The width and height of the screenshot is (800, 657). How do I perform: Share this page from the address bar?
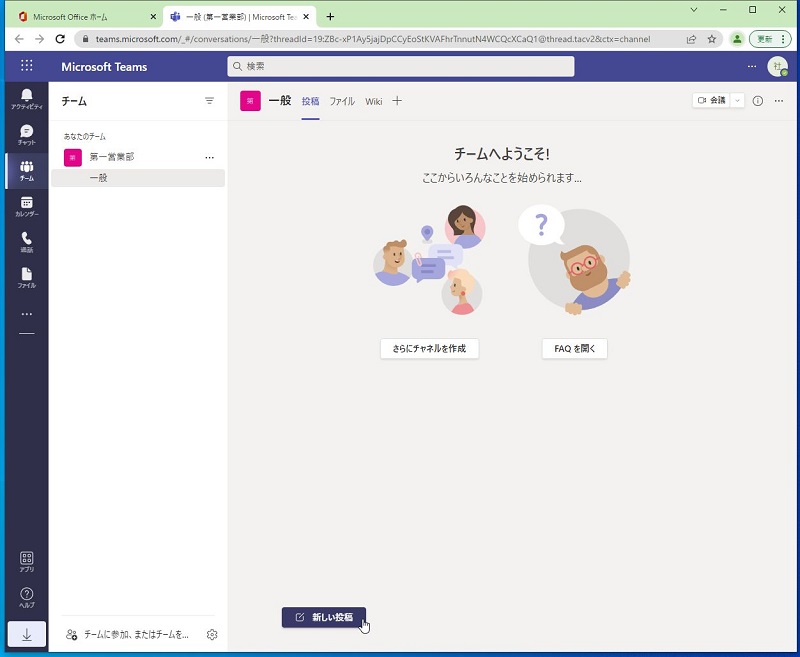point(691,39)
